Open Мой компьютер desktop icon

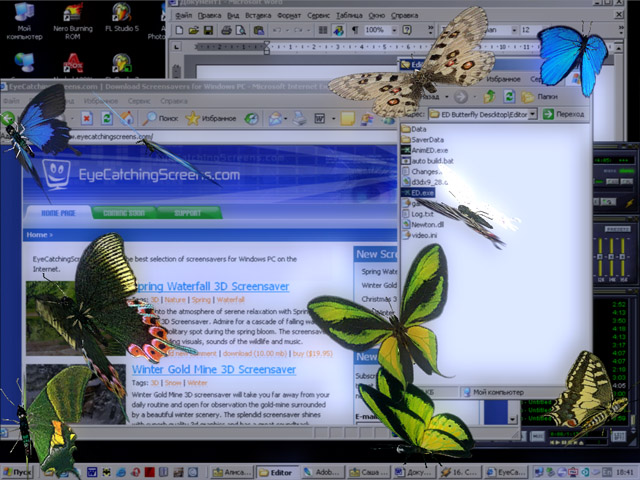24,20
